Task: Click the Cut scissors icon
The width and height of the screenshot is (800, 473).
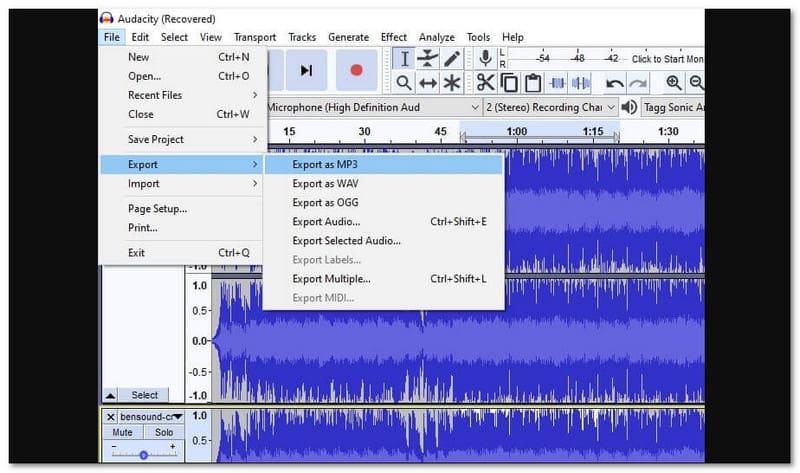Action: pyautogui.click(x=485, y=83)
